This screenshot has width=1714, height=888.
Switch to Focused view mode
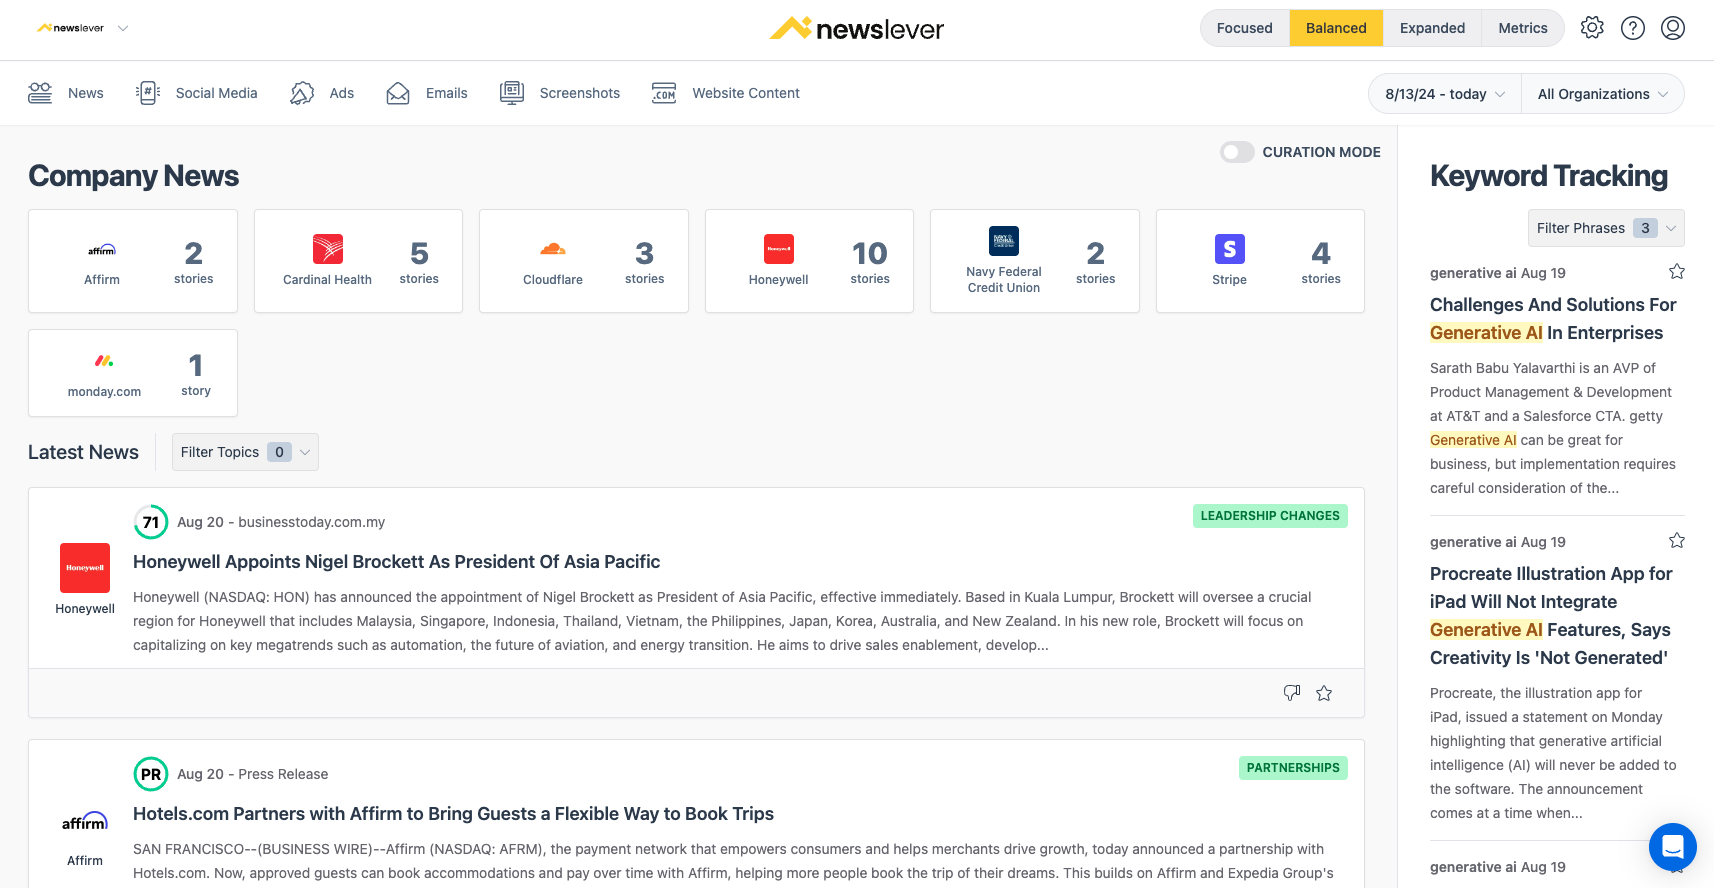pos(1245,28)
